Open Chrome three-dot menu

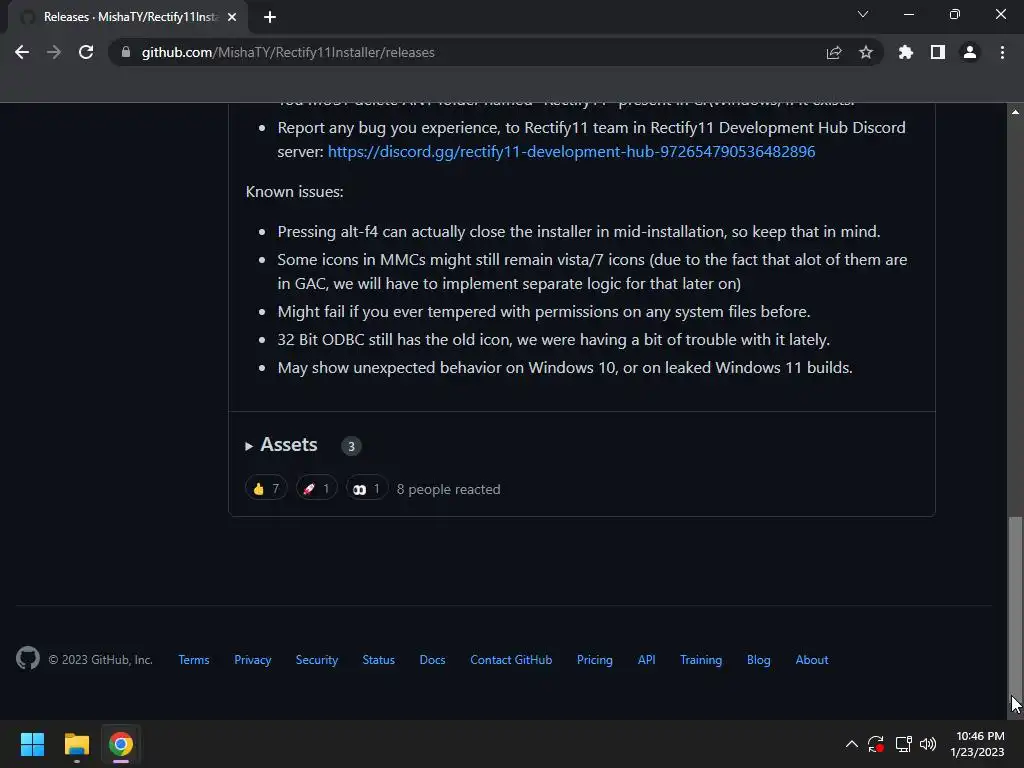[1002, 52]
